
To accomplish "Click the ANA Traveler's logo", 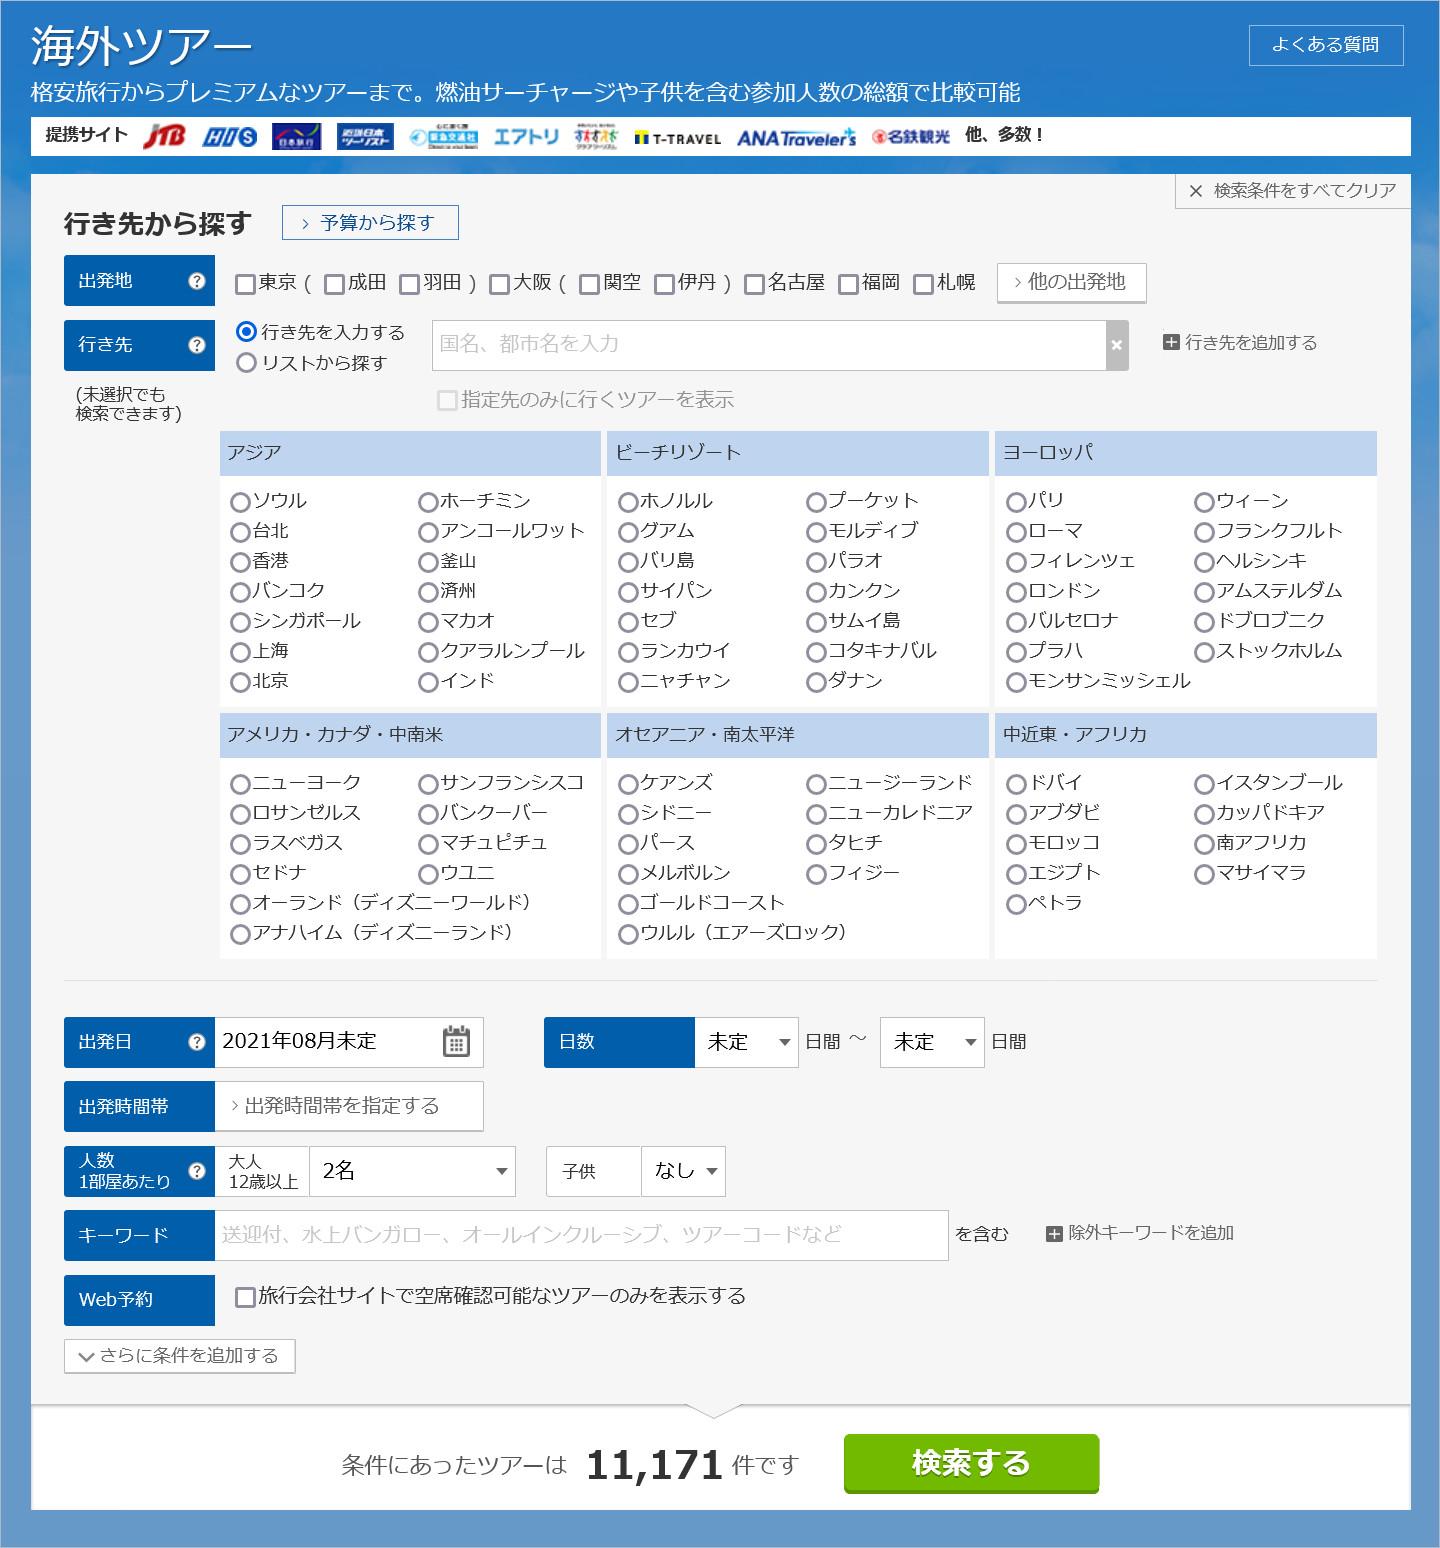I will coord(796,137).
